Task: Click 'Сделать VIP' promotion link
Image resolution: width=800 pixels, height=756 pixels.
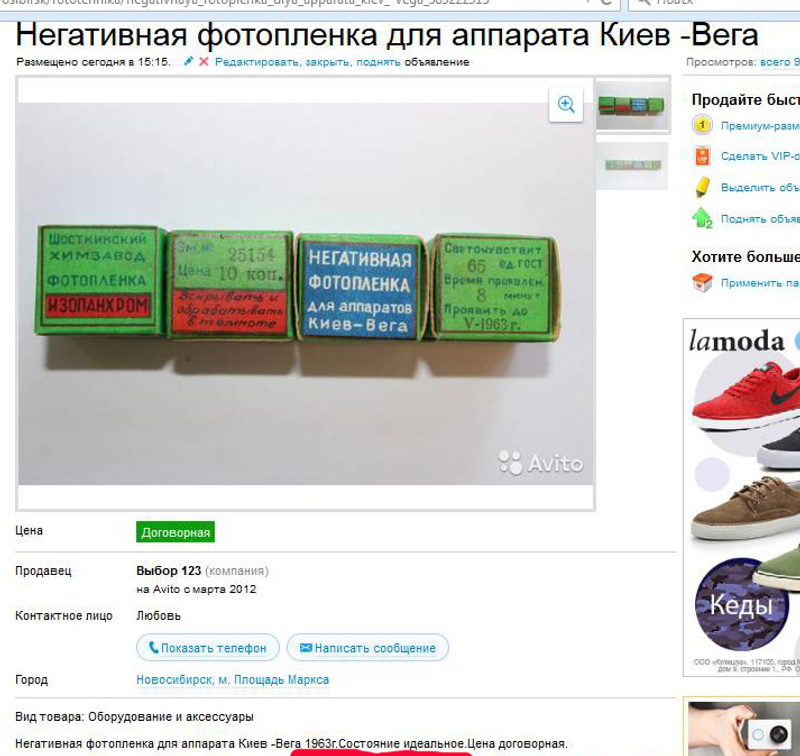Action: tap(760, 156)
